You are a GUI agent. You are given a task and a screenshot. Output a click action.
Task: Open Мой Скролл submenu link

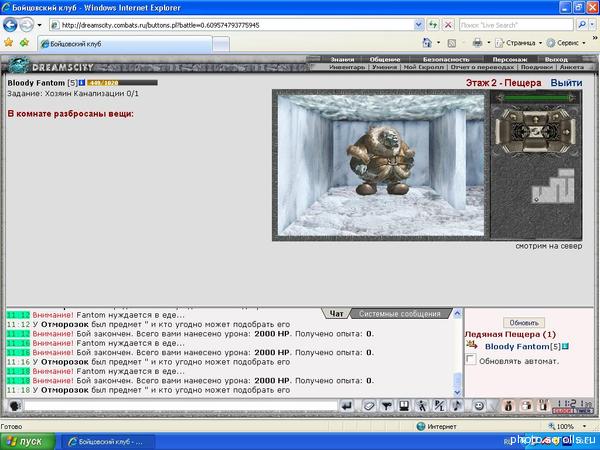pos(423,67)
